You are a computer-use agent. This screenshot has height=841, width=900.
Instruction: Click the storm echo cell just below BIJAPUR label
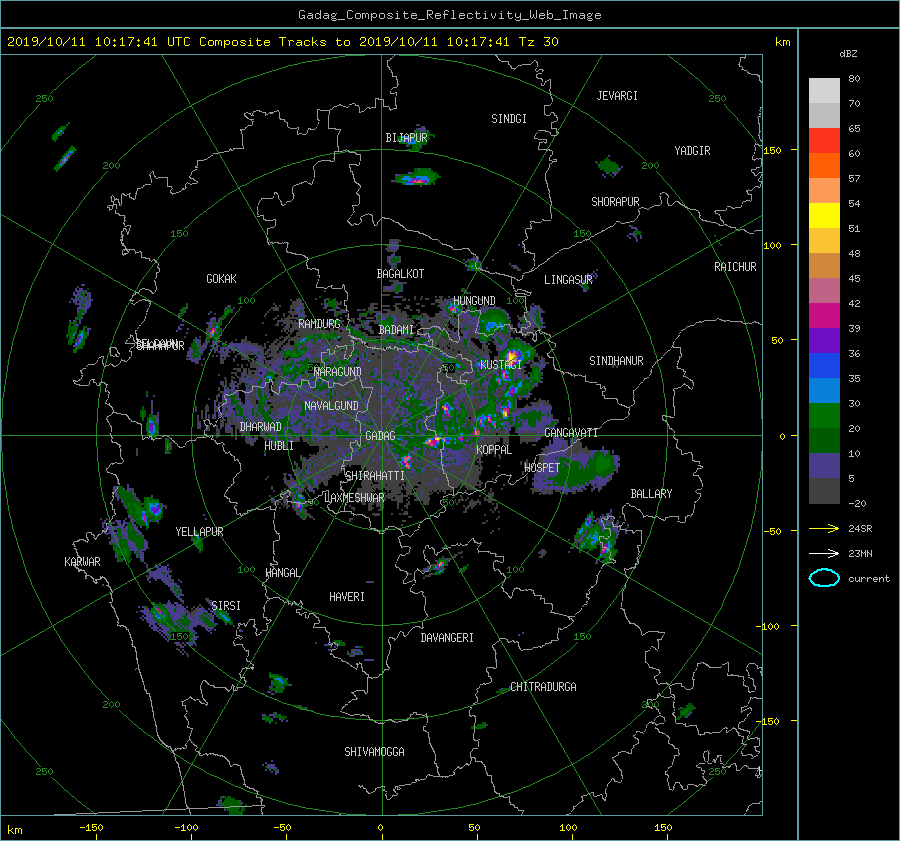417,177
